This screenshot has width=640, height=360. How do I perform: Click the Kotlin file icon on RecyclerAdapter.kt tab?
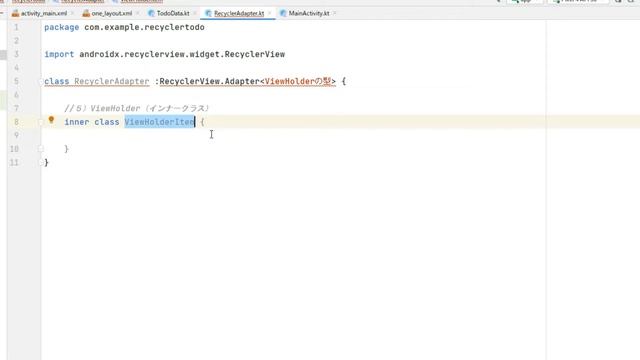208,13
